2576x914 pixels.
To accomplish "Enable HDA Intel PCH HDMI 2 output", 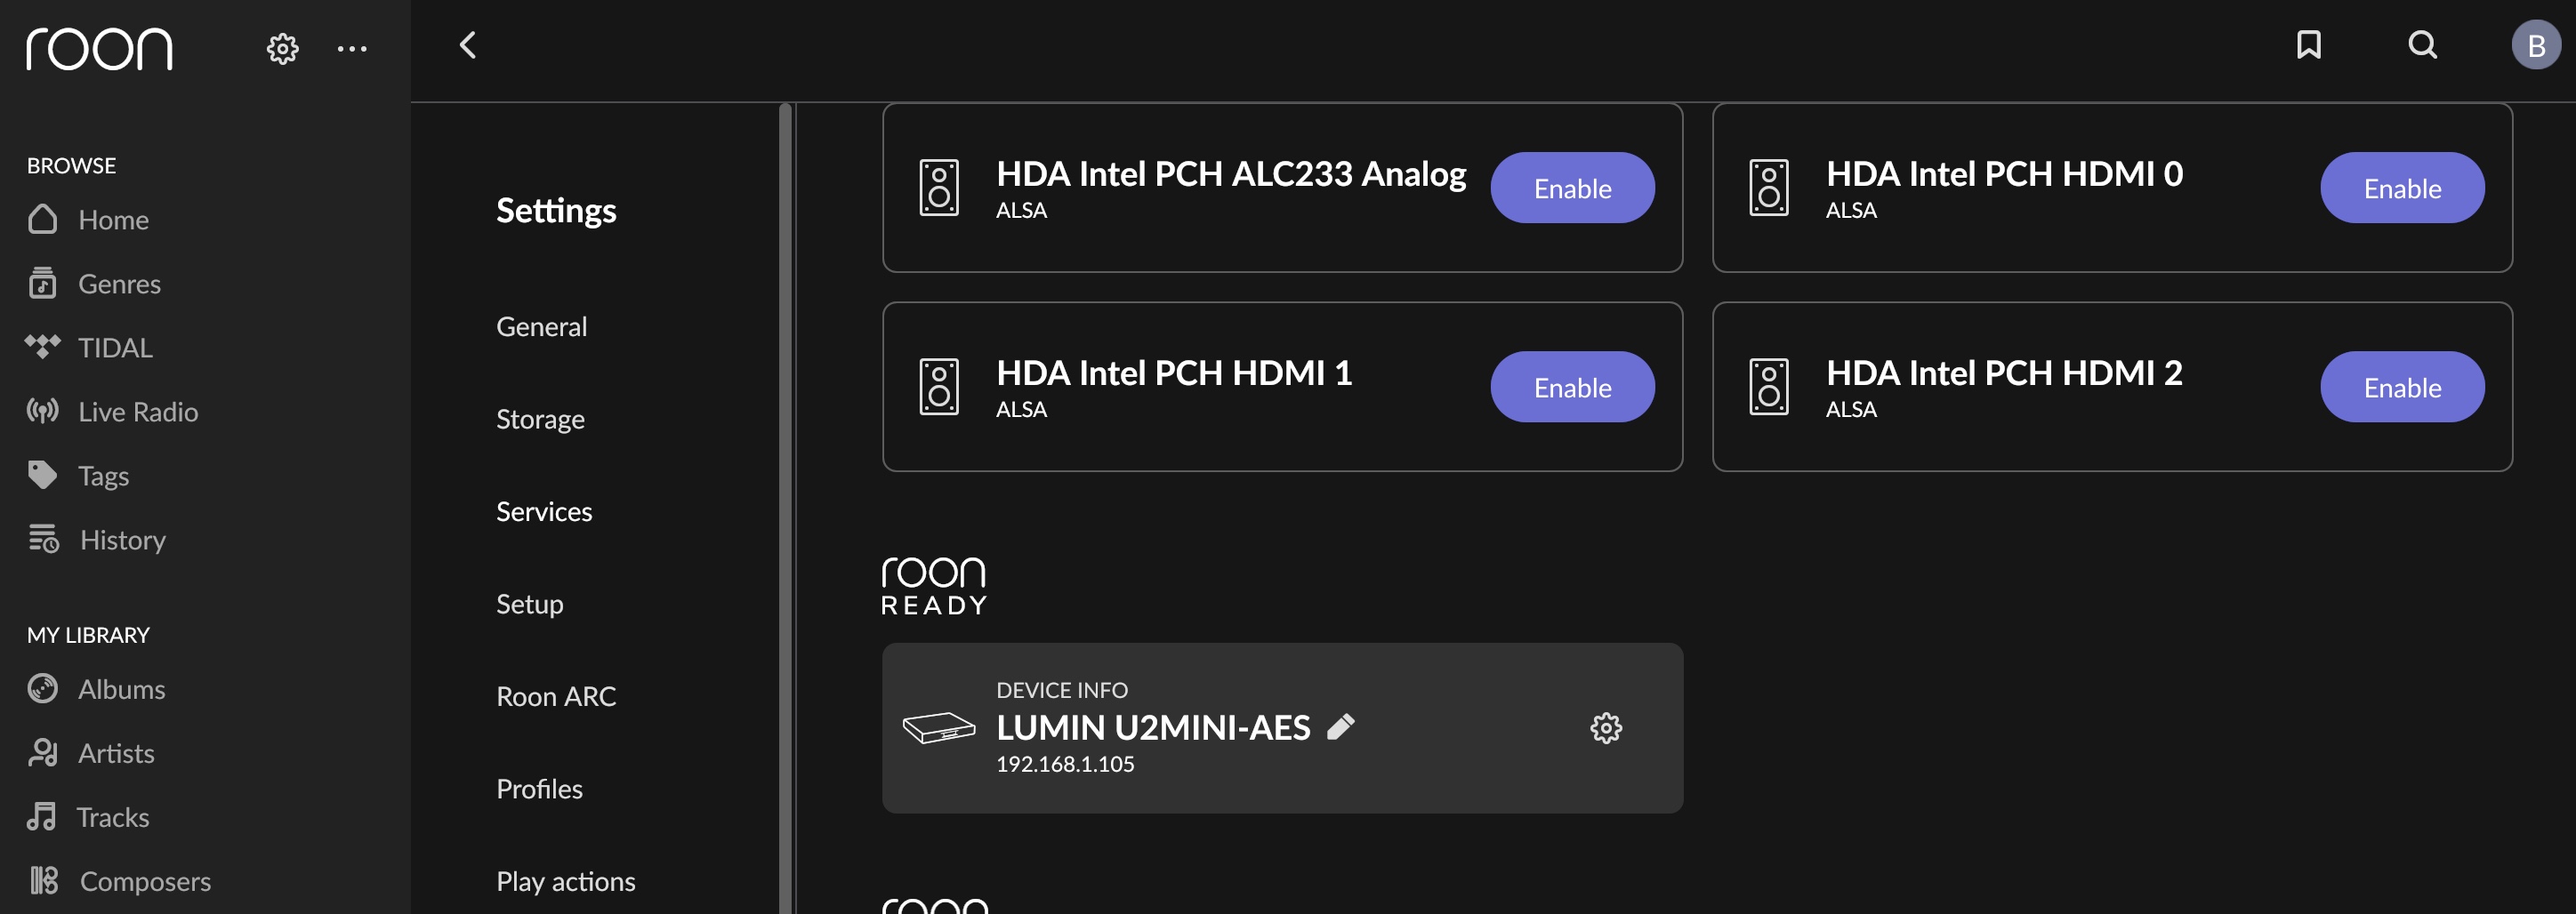I will (x=2401, y=387).
